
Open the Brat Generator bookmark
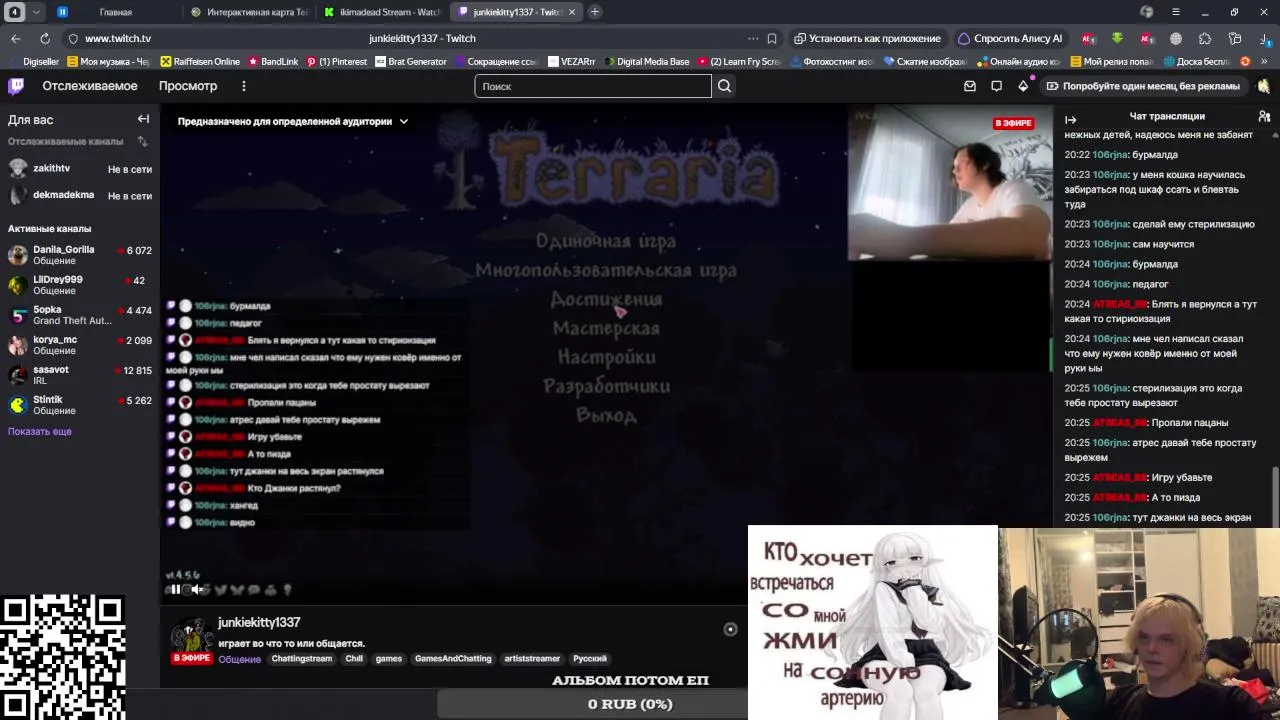(x=411, y=61)
